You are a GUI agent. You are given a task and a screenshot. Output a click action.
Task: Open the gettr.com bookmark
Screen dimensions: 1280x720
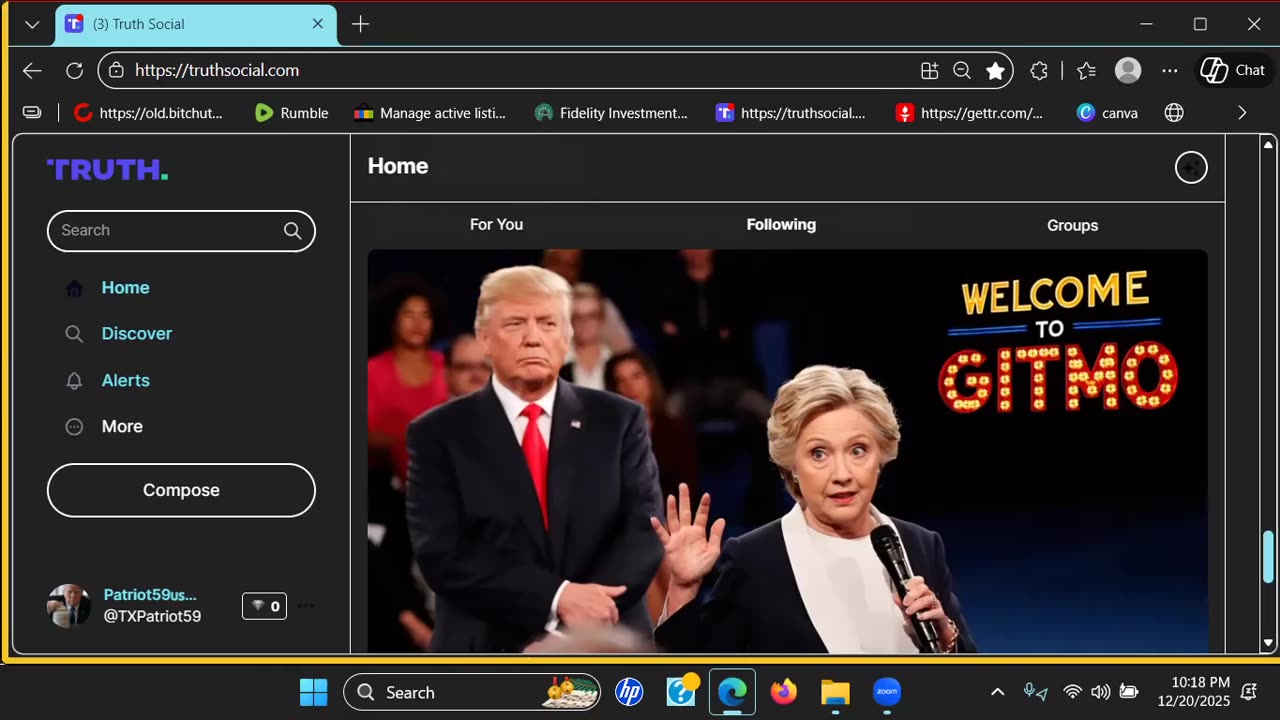[969, 113]
